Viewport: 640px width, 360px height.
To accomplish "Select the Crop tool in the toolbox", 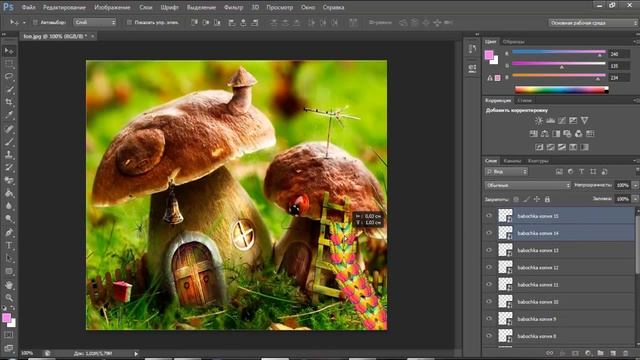I will pyautogui.click(x=9, y=102).
